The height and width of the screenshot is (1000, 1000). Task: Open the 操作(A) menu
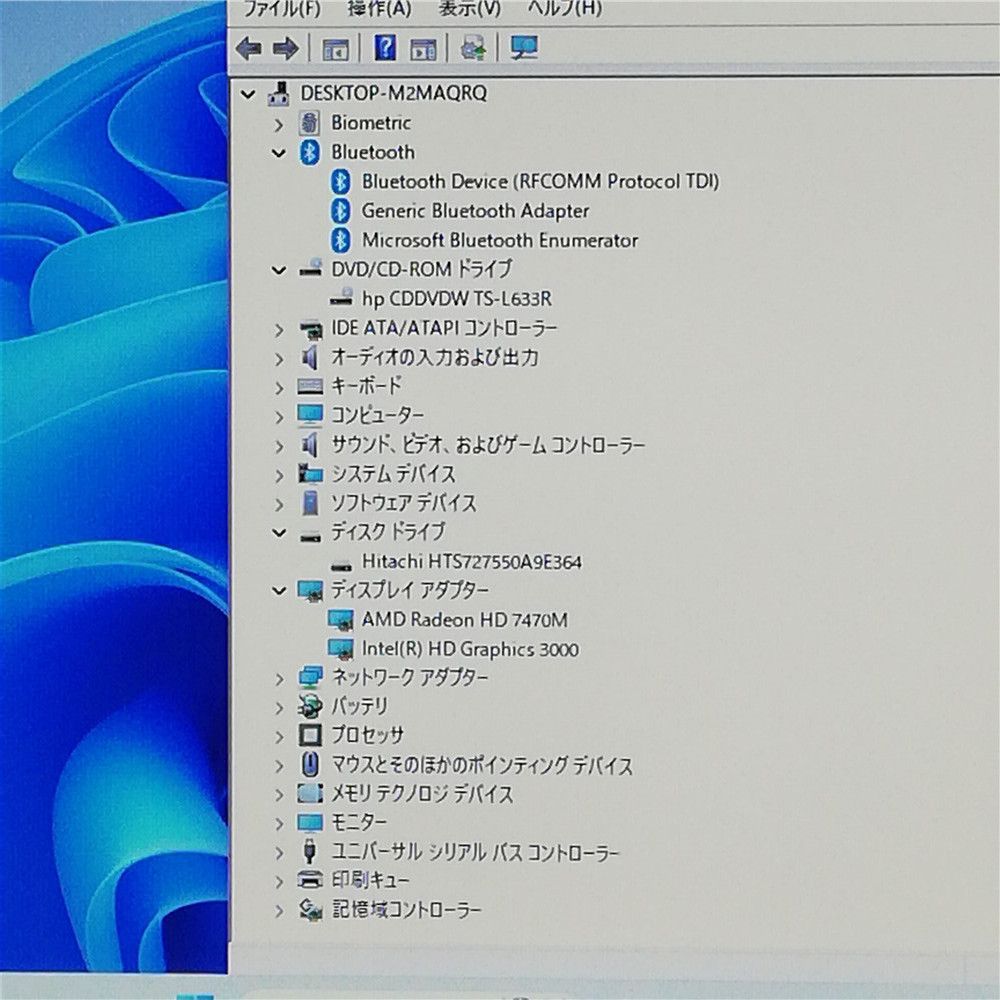tap(379, 9)
